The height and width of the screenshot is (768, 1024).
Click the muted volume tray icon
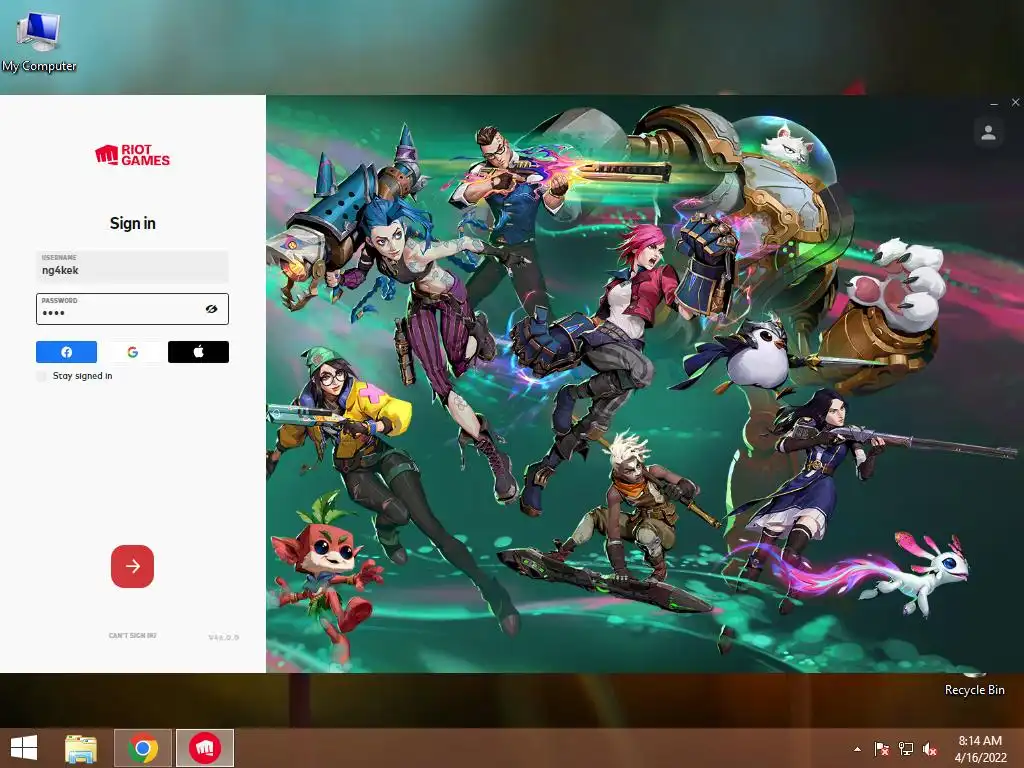pyautogui.click(x=930, y=749)
